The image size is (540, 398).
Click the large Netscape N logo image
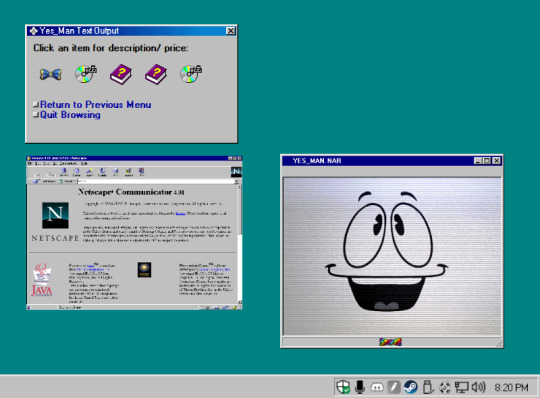[55, 216]
